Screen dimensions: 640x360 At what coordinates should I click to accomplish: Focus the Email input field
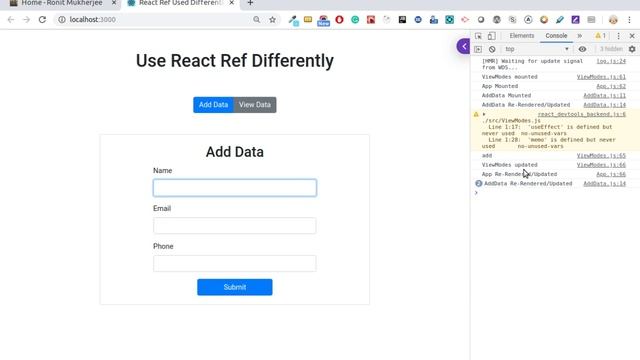235,226
